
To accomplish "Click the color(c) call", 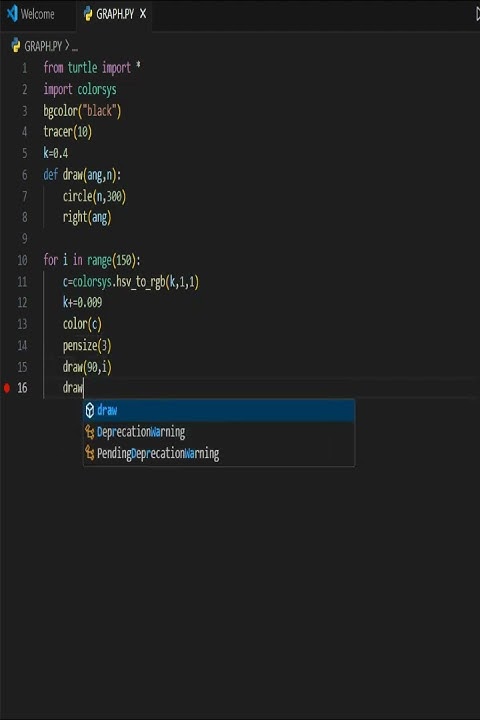I will (x=82, y=324).
